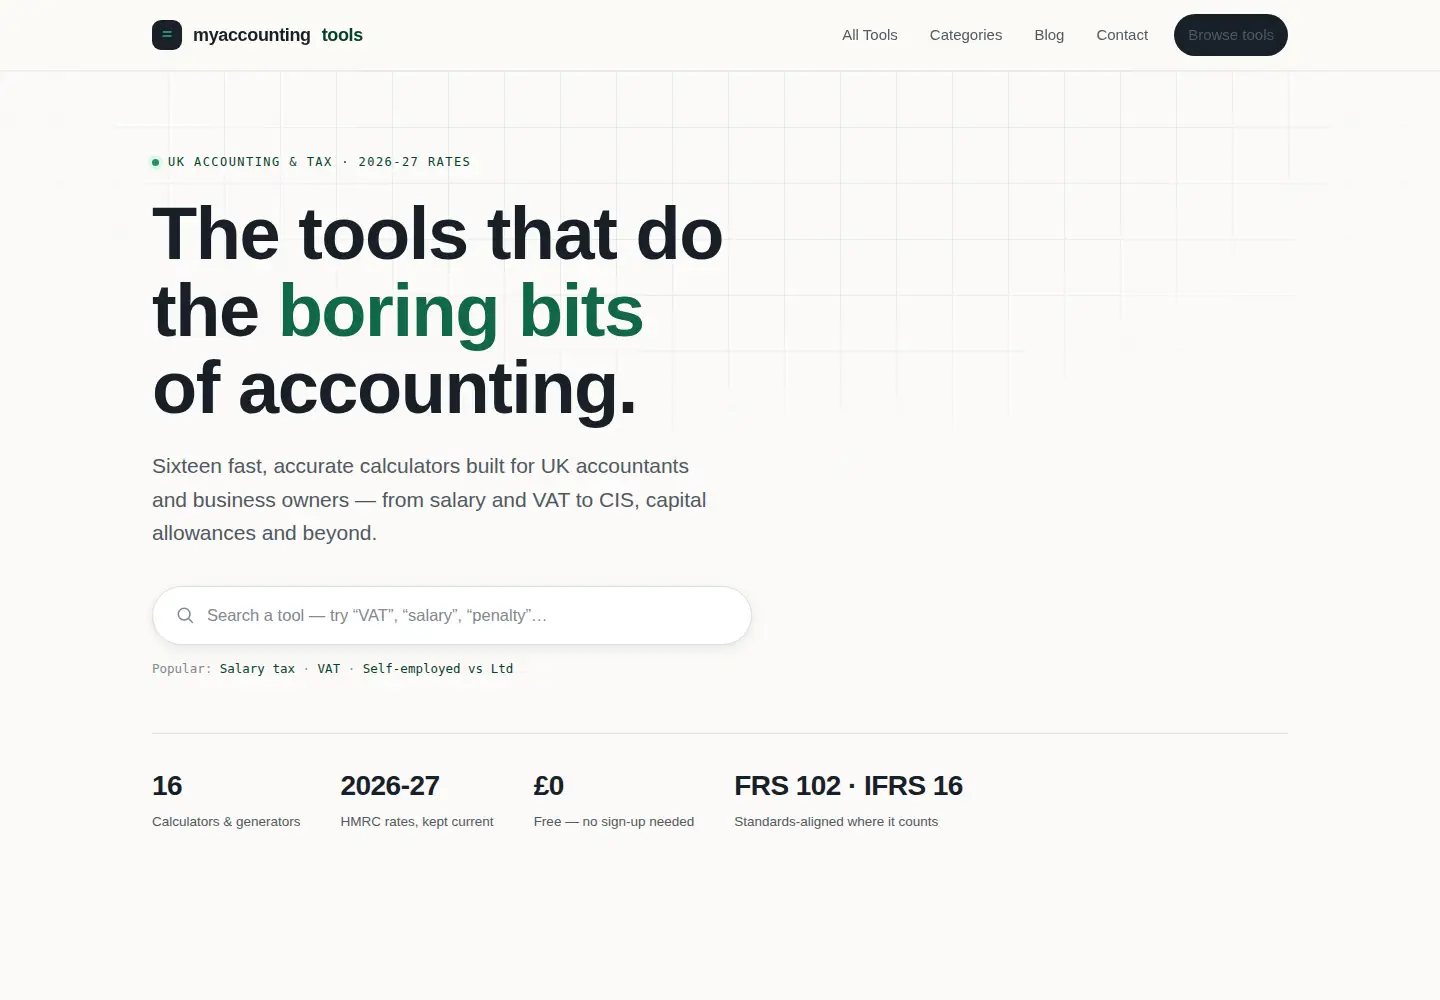Click 'Free — no sign-up needed' caption
Viewport: 1440px width, 1000px height.
click(x=614, y=822)
